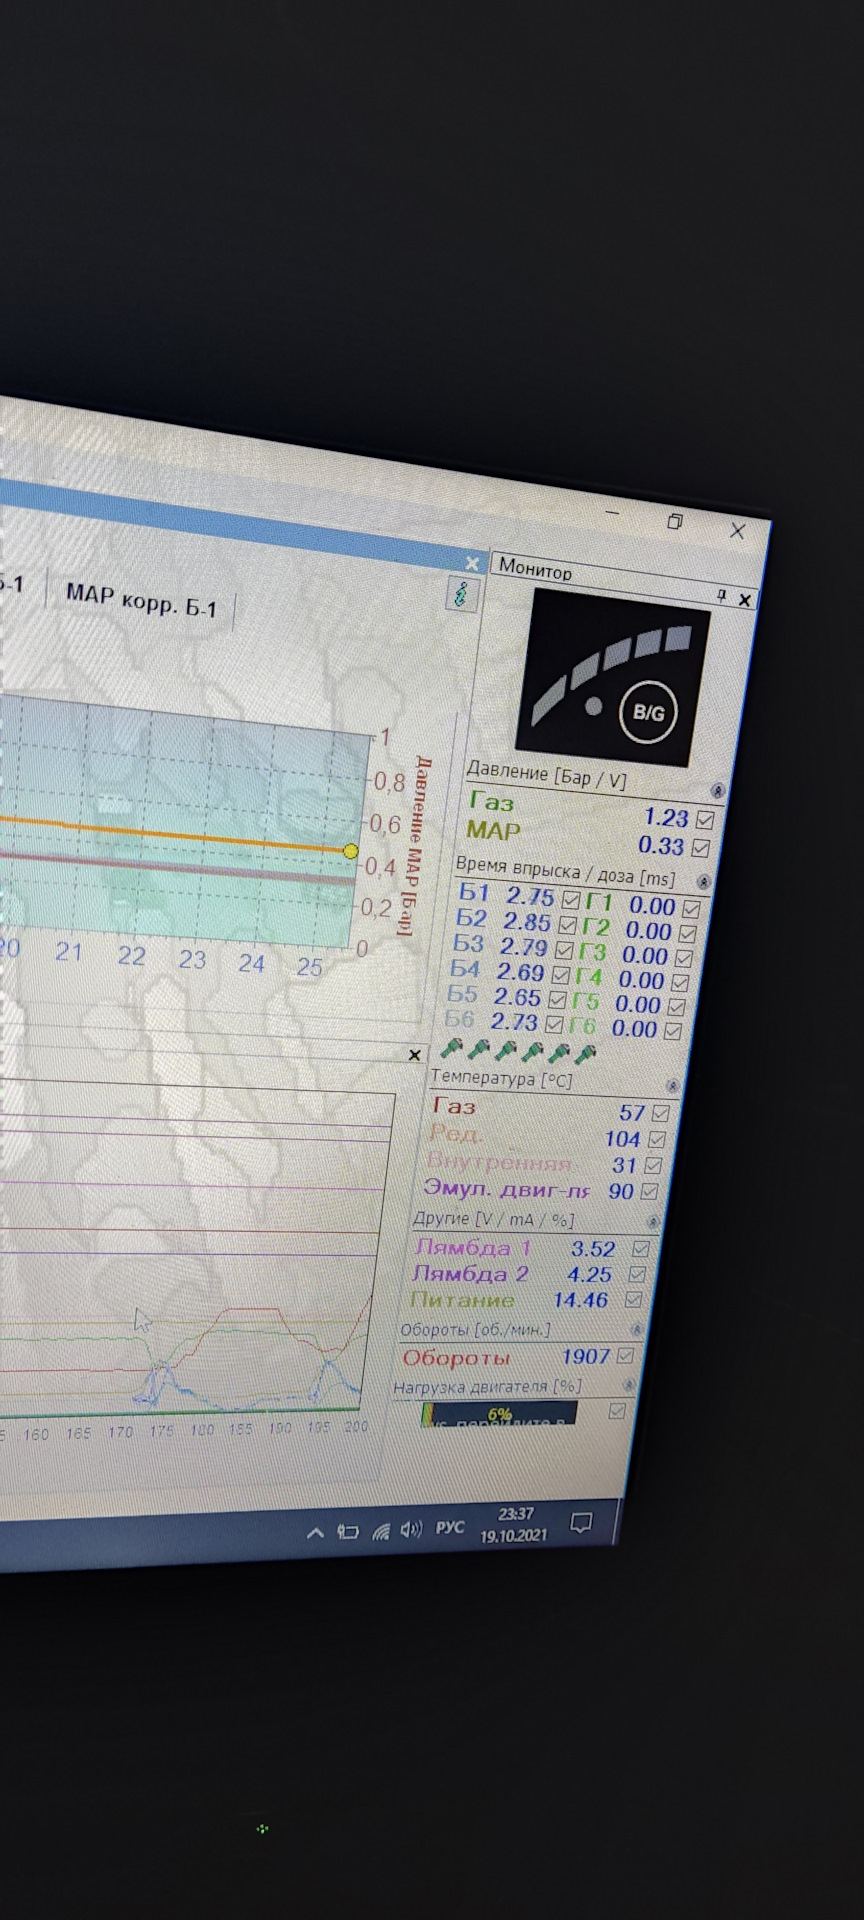Viewport: 864px width, 1920px height.
Task: Collapse the Время впрыска / доза section
Action: click(703, 882)
